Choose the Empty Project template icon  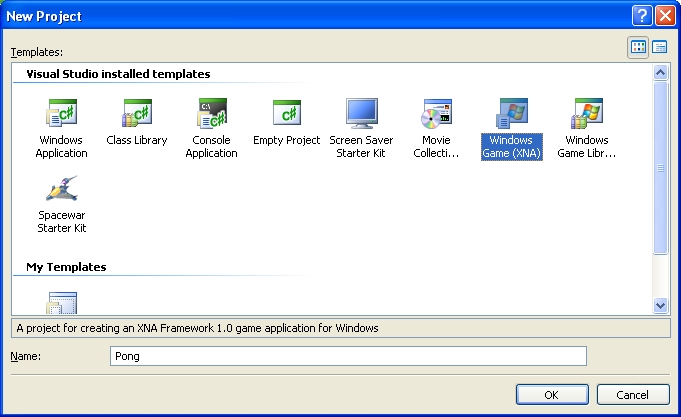pos(287,113)
